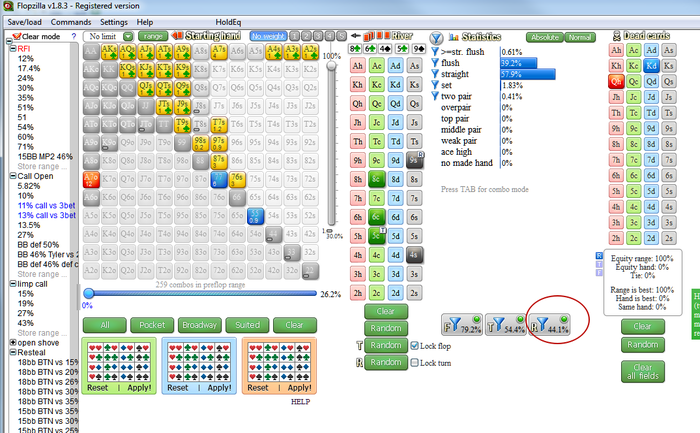Click the vertical 100% weight slider handle
The image size is (700, 433).
tap(331, 66)
